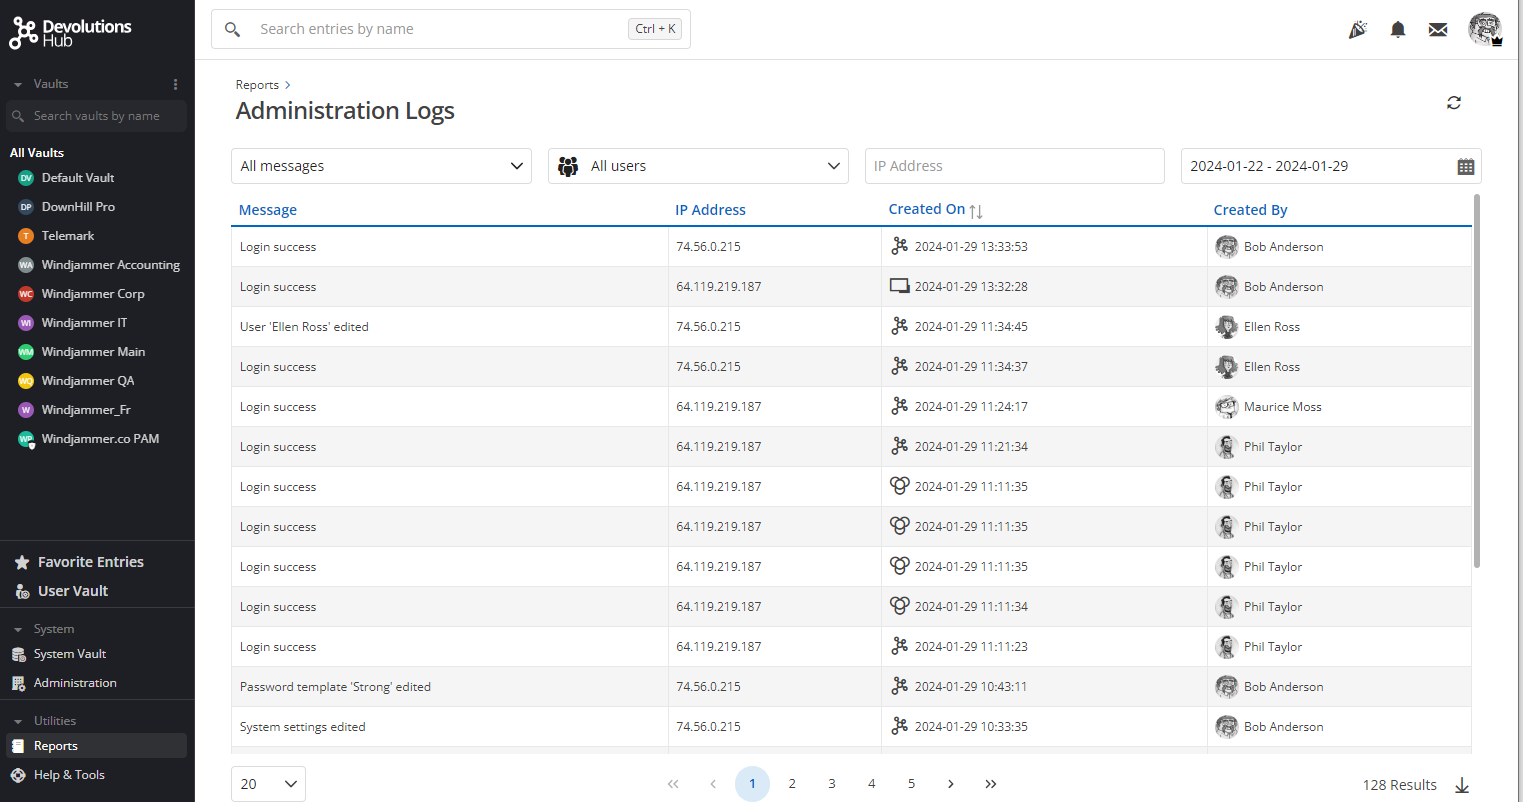This screenshot has width=1523, height=802.
Task: Open the date range calendar picker
Action: point(1466,167)
